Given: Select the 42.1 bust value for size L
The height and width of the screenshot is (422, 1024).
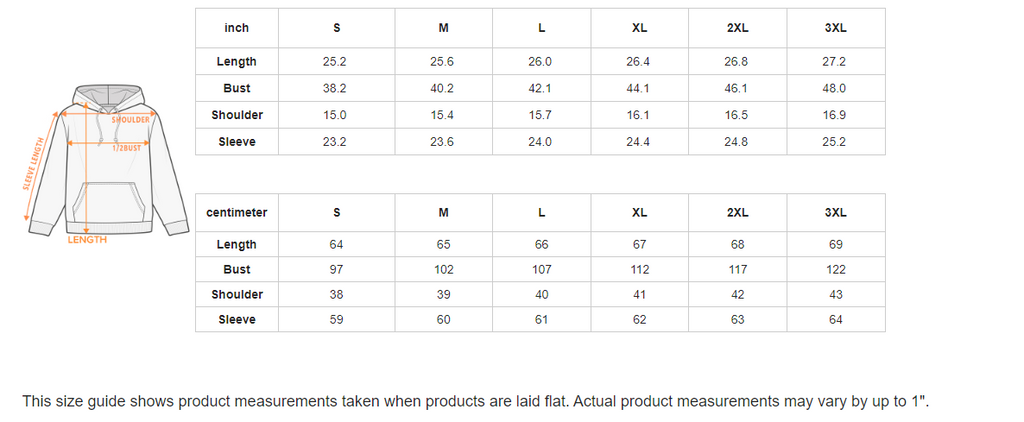Looking at the screenshot, I should [x=540, y=88].
